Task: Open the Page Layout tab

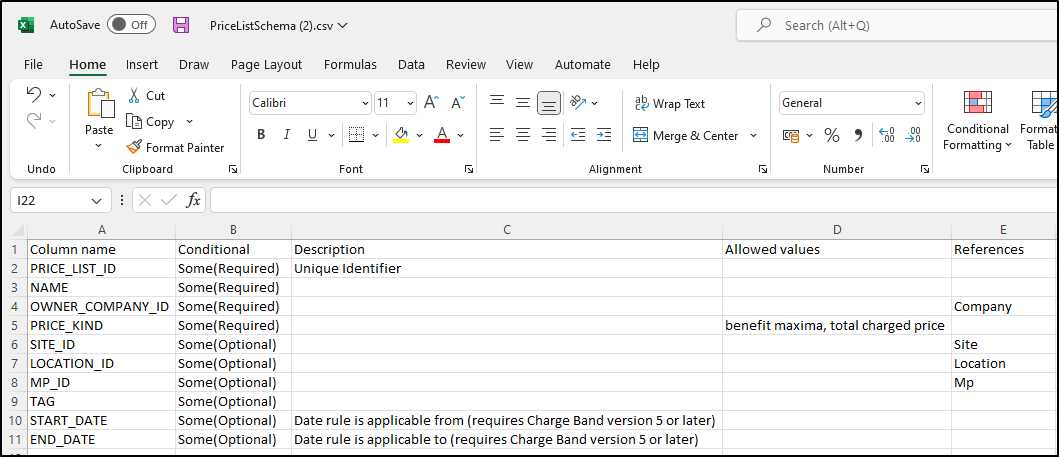Action: [x=266, y=64]
